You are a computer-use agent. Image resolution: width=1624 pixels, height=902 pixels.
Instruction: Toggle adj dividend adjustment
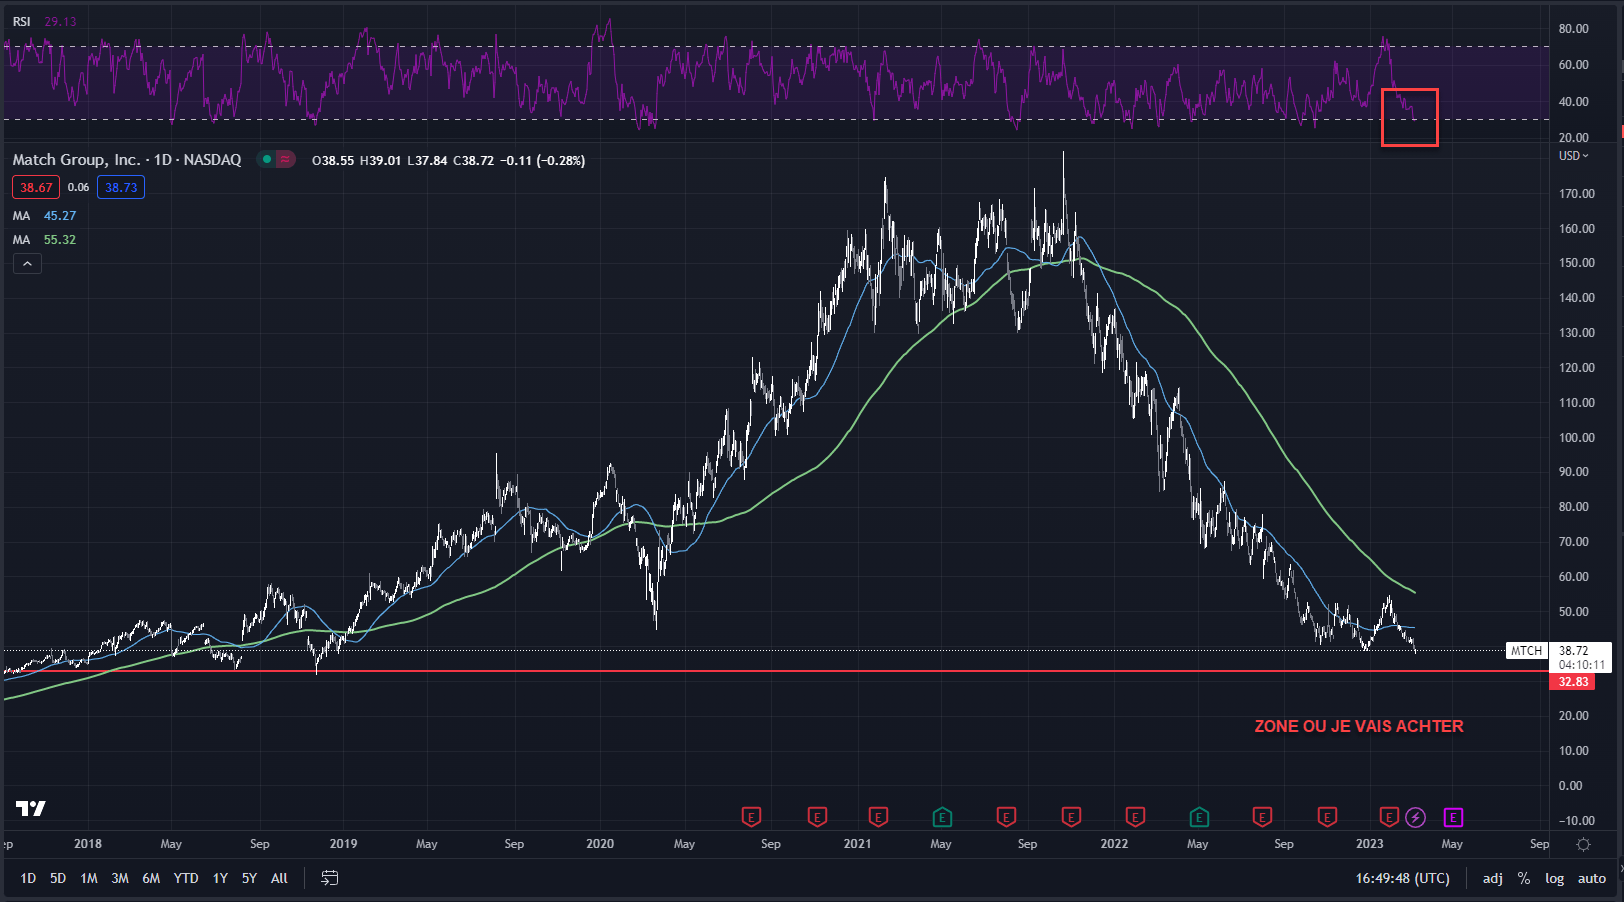tap(1492, 878)
